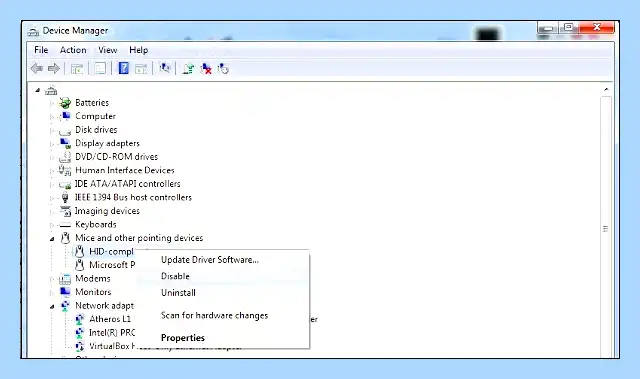Click the Intel(R) PRO adapter icon
This screenshot has height=379, width=640.
pyautogui.click(x=80, y=333)
